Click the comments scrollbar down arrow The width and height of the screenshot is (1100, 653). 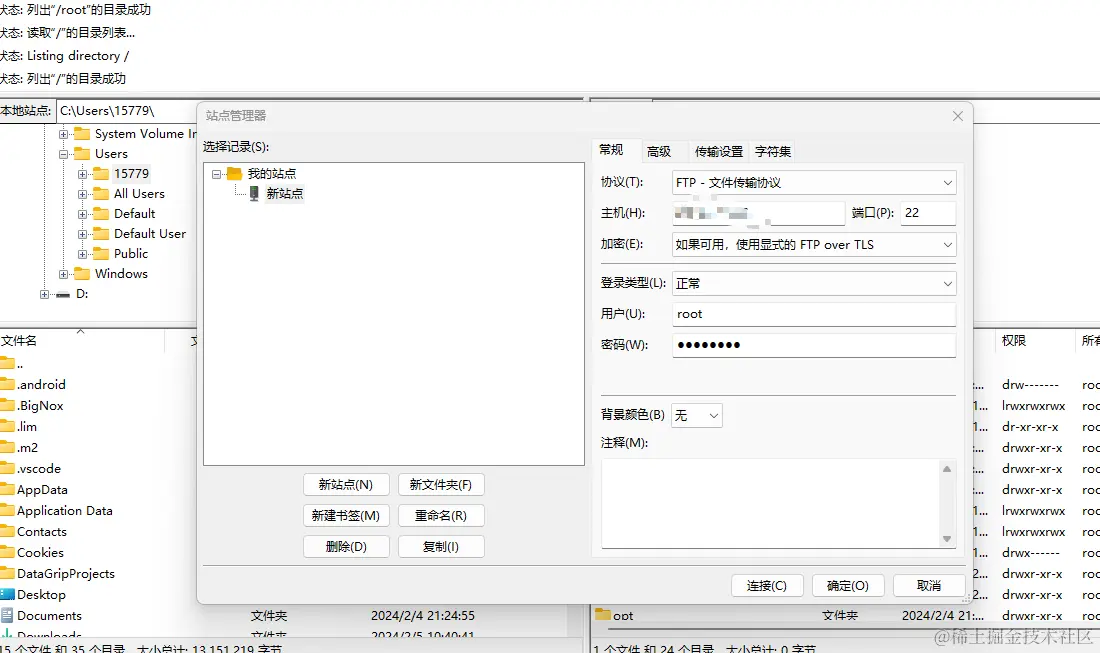pos(947,539)
